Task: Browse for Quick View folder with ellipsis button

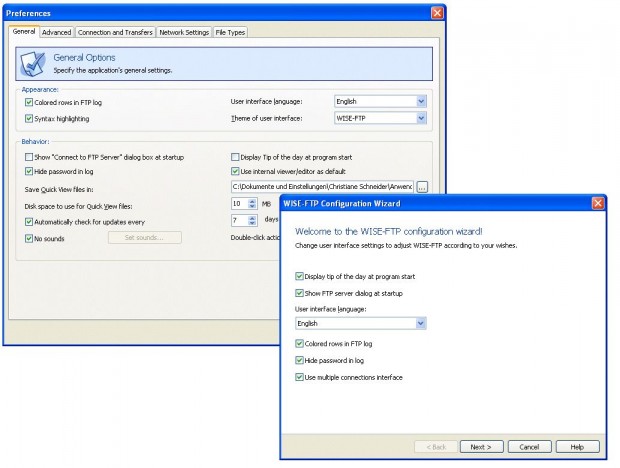Action: [x=422, y=187]
